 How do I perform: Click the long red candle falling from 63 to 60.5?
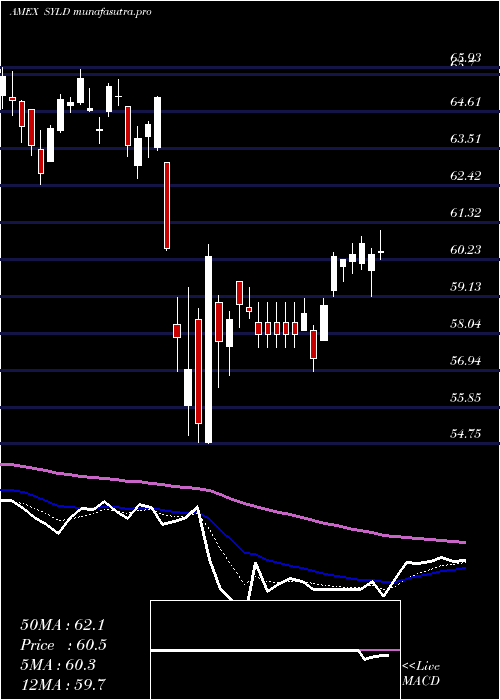coord(167,206)
